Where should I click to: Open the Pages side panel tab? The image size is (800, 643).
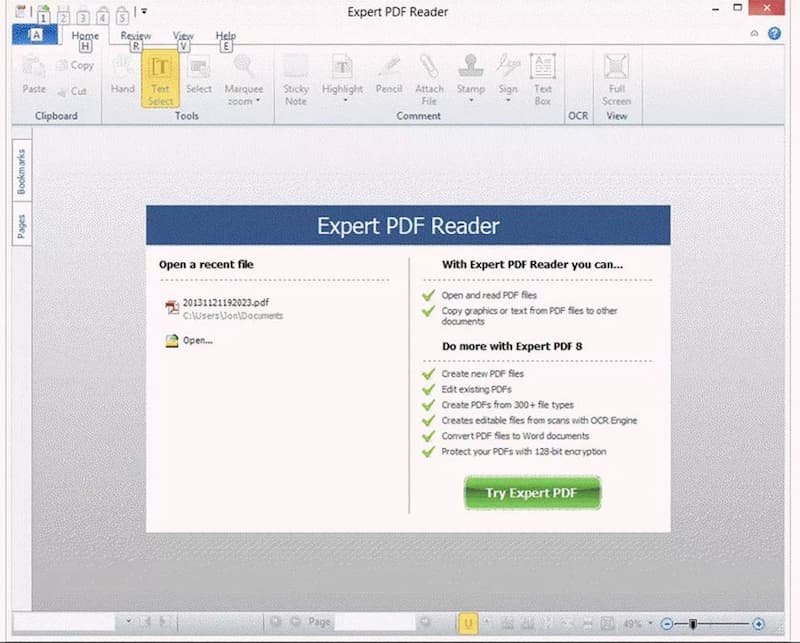21,226
